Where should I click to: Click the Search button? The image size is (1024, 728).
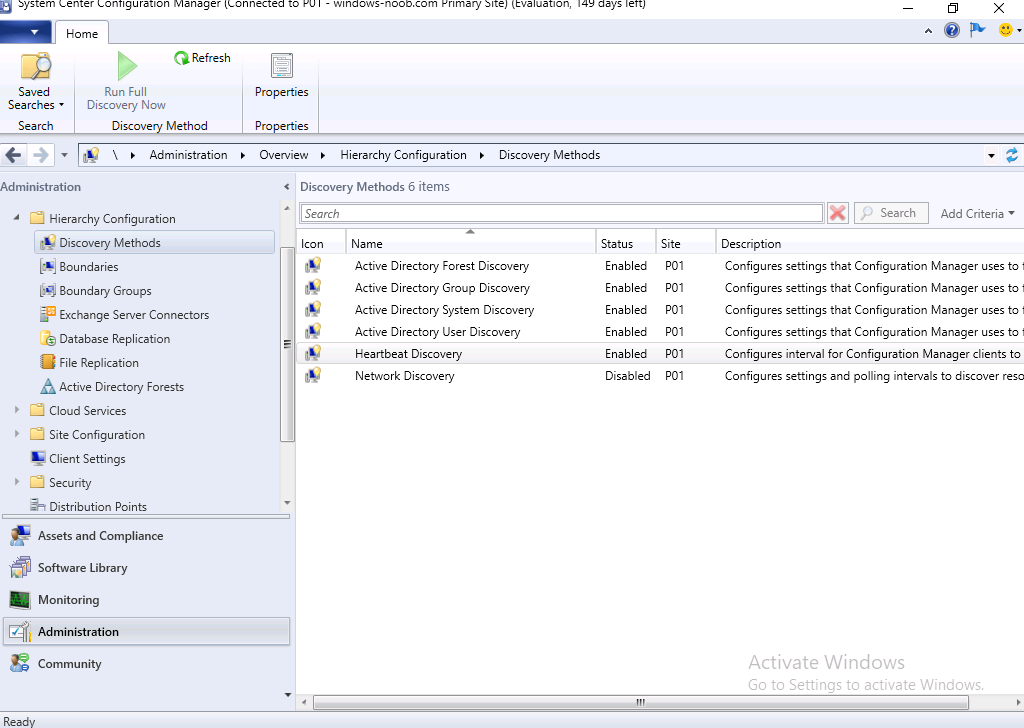(891, 213)
